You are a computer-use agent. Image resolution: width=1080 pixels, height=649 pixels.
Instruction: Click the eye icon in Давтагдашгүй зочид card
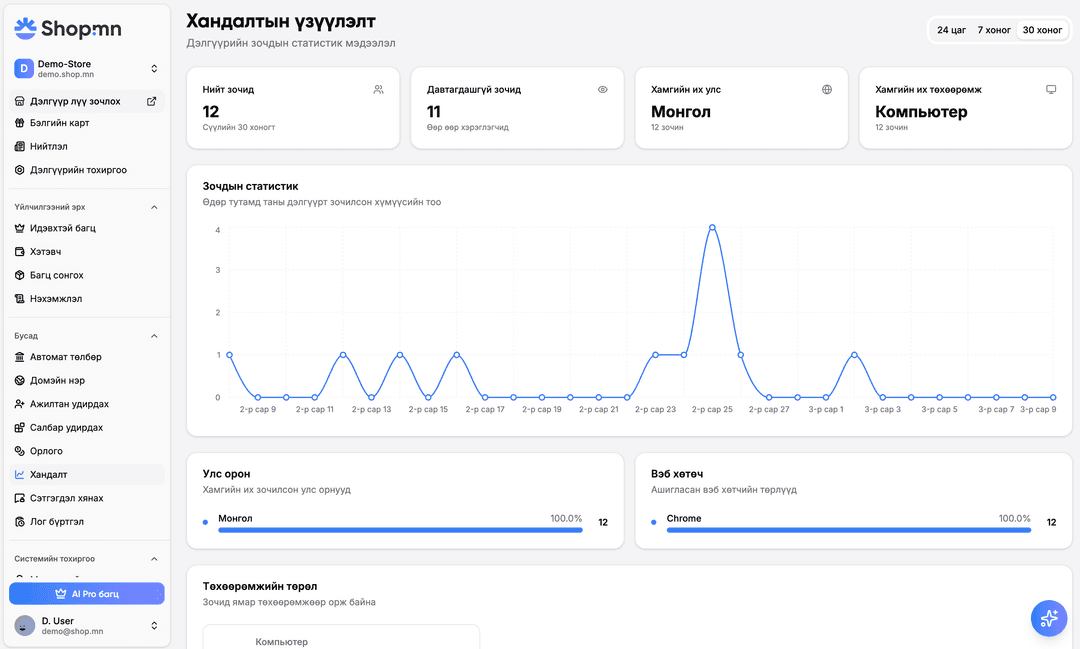(x=603, y=90)
